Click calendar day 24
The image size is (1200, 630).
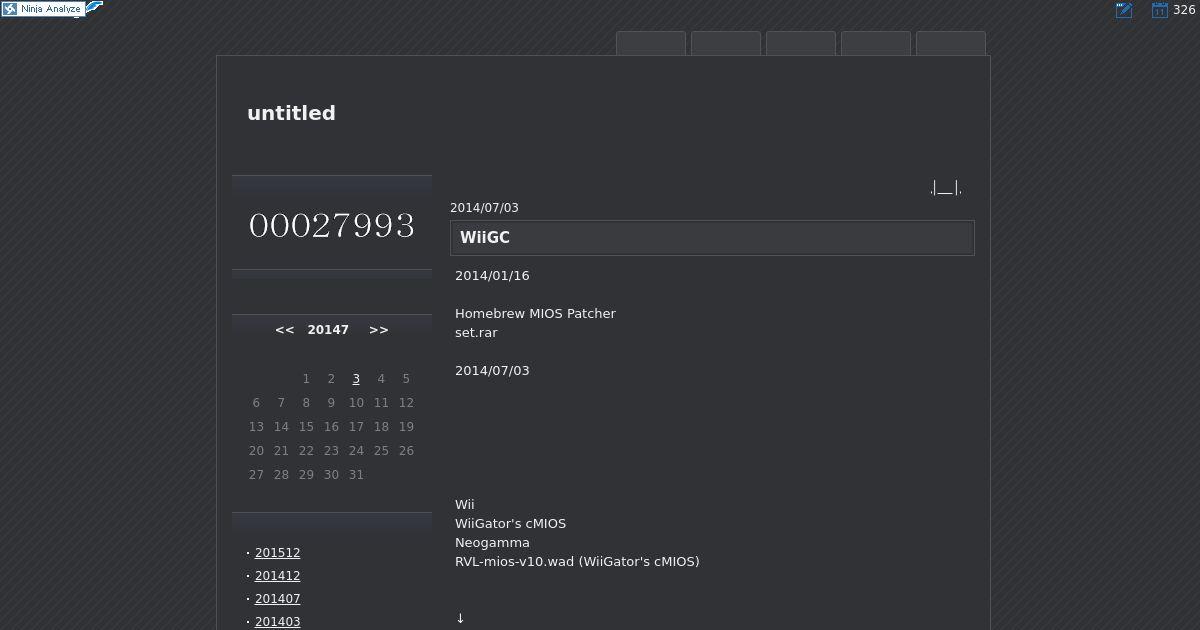click(356, 451)
